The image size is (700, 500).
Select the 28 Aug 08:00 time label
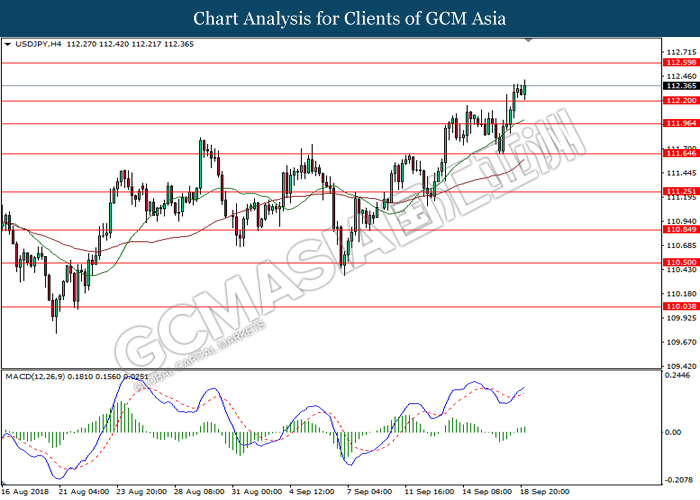199,492
